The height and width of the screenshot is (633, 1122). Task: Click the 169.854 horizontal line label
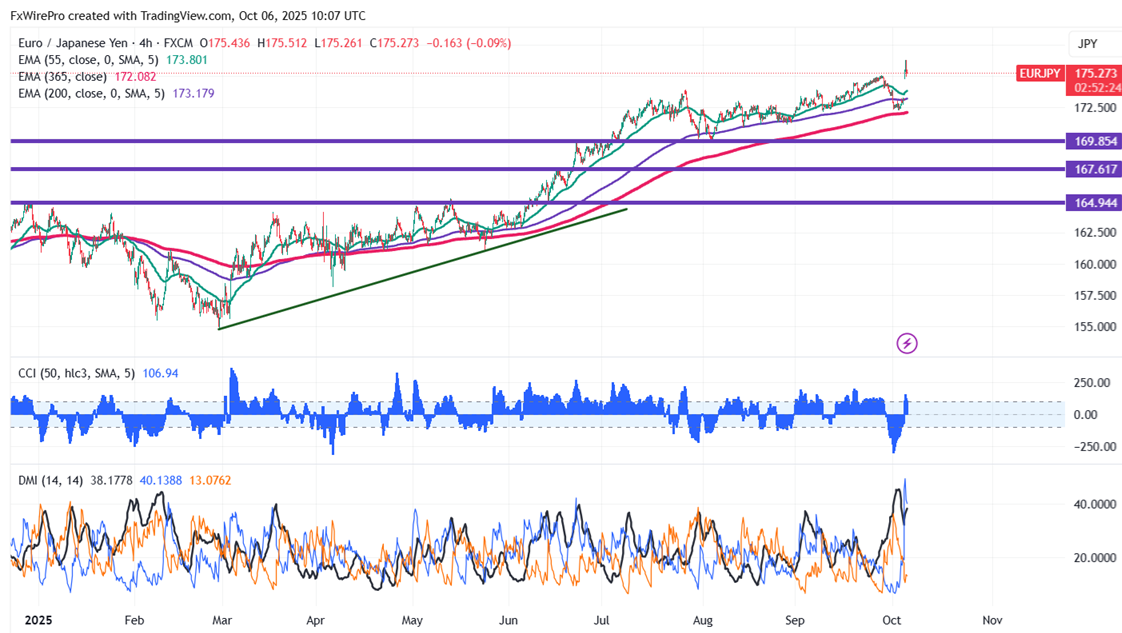[x=1095, y=141]
